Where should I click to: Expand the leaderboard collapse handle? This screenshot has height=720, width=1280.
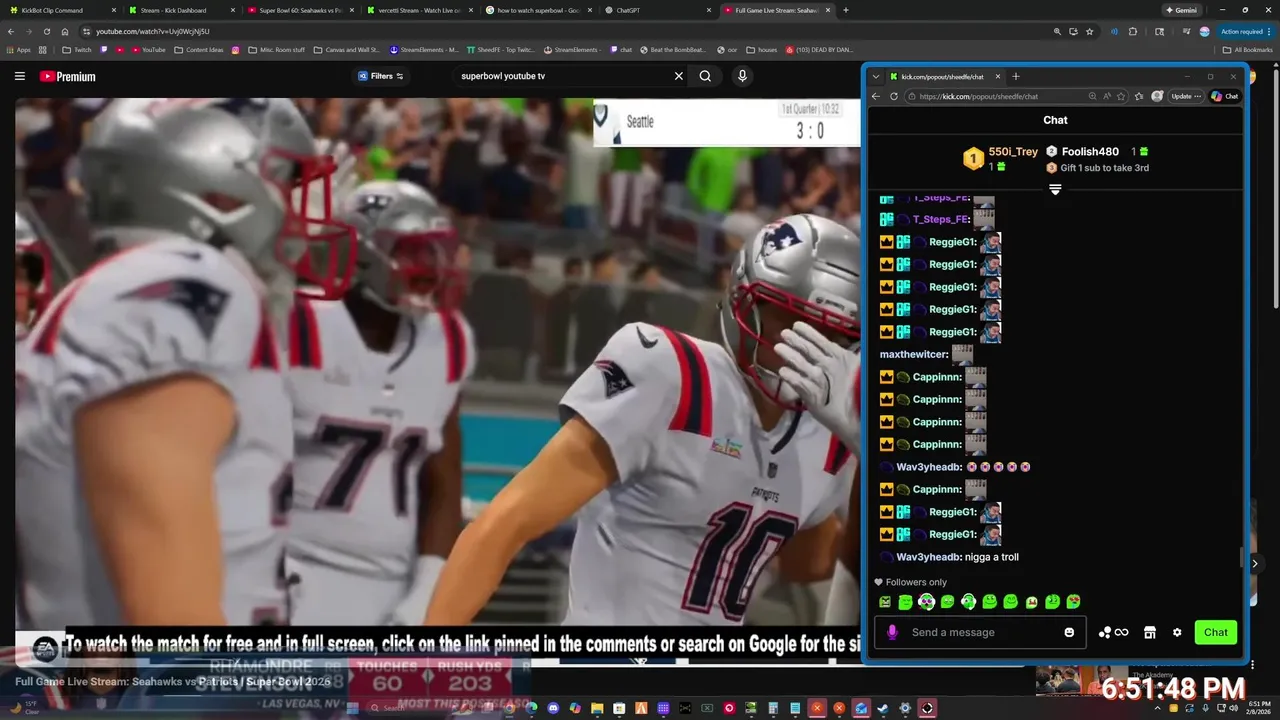click(x=1055, y=189)
